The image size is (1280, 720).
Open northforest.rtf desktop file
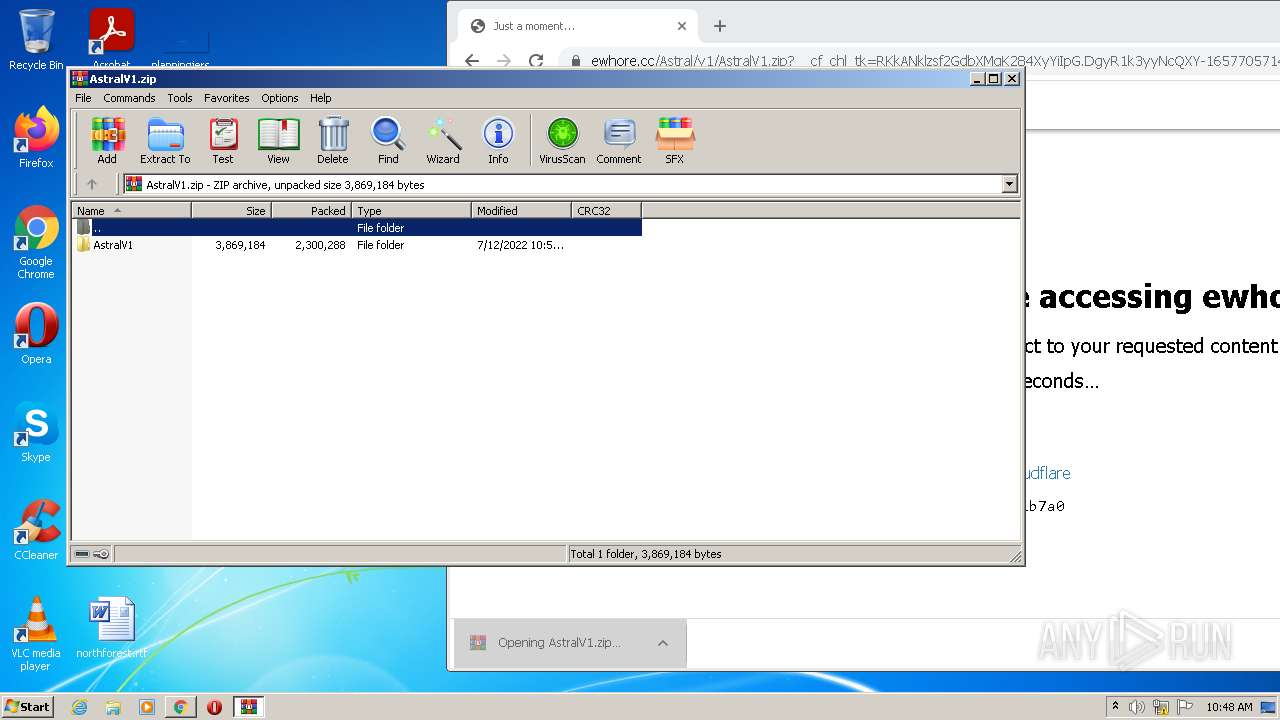[111, 628]
